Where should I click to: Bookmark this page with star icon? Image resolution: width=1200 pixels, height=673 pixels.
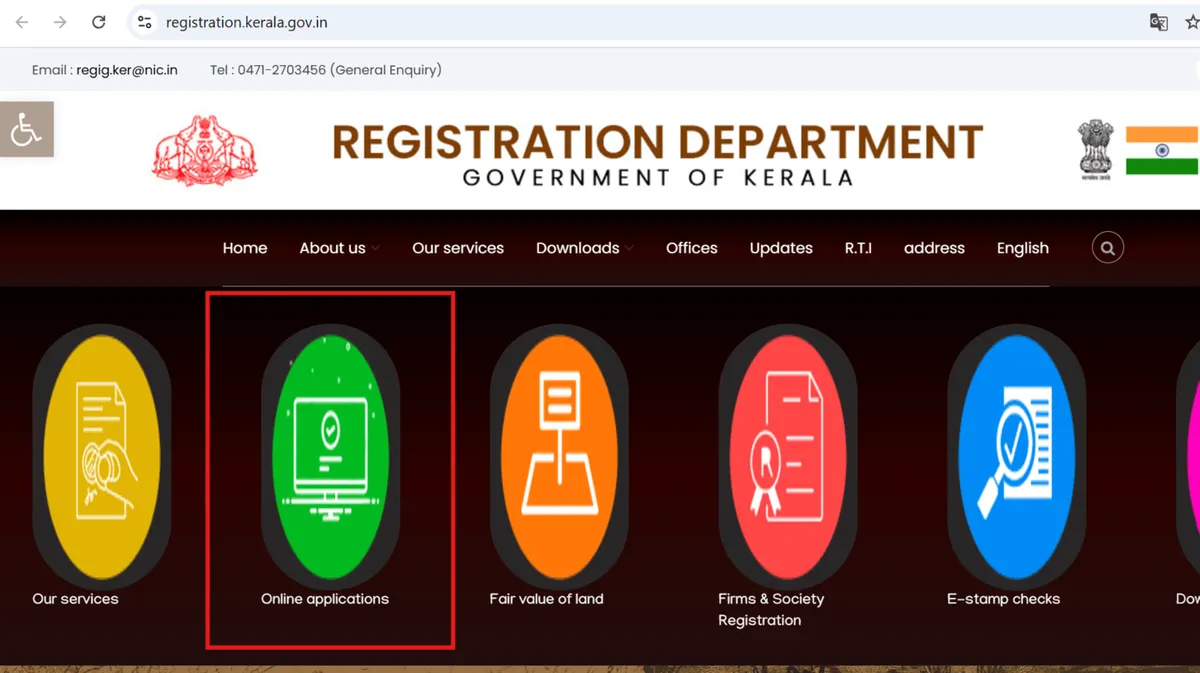pos(1191,22)
